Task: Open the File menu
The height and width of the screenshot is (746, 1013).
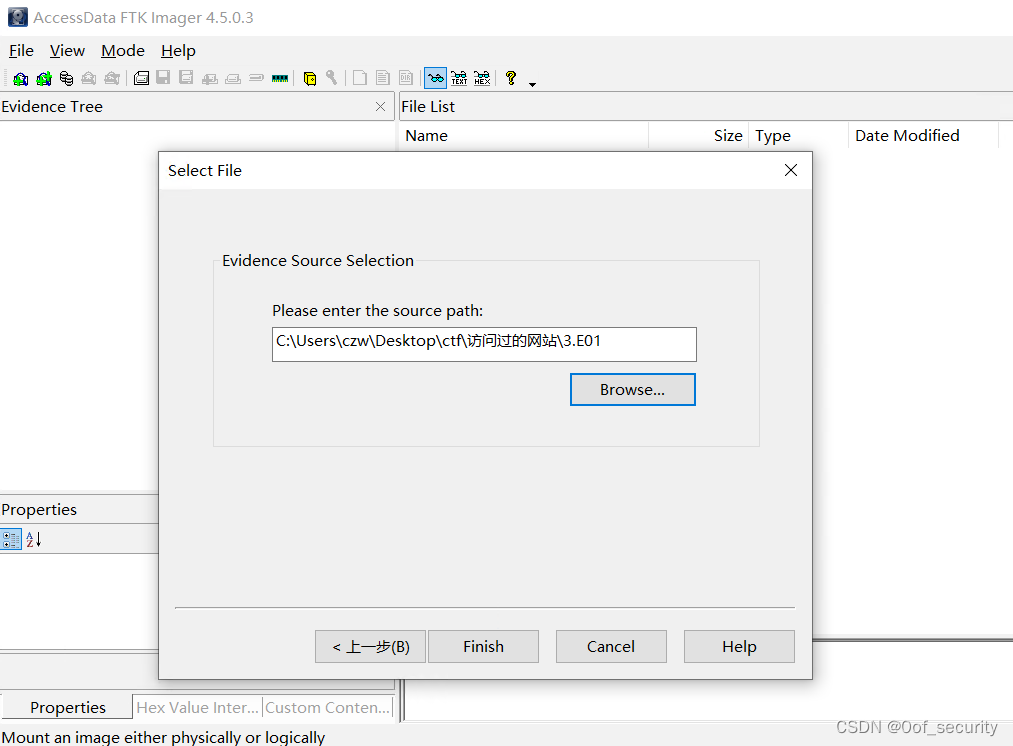Action: [21, 50]
